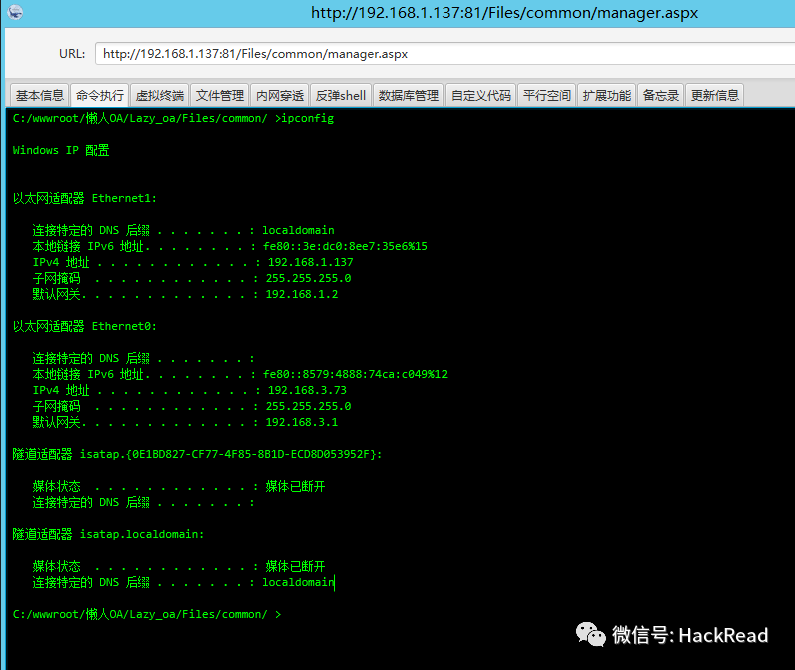Click the URL input field
795x670 pixels.
445,54
